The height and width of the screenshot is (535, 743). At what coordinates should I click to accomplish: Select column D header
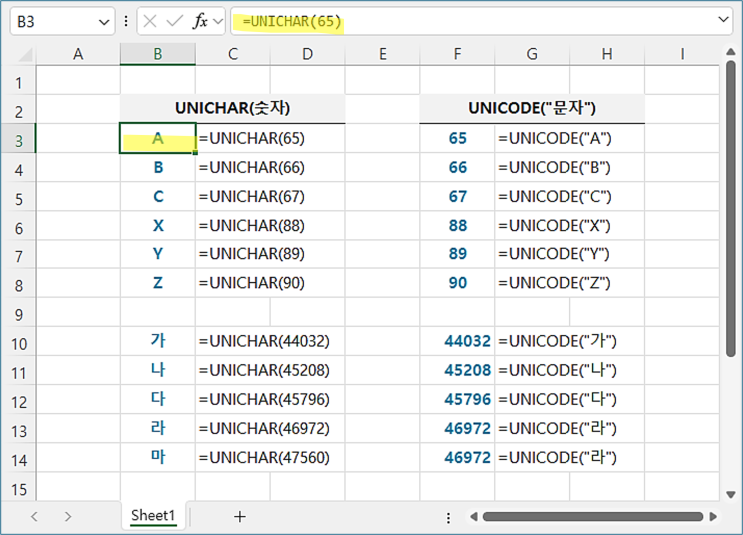pyautogui.click(x=308, y=54)
